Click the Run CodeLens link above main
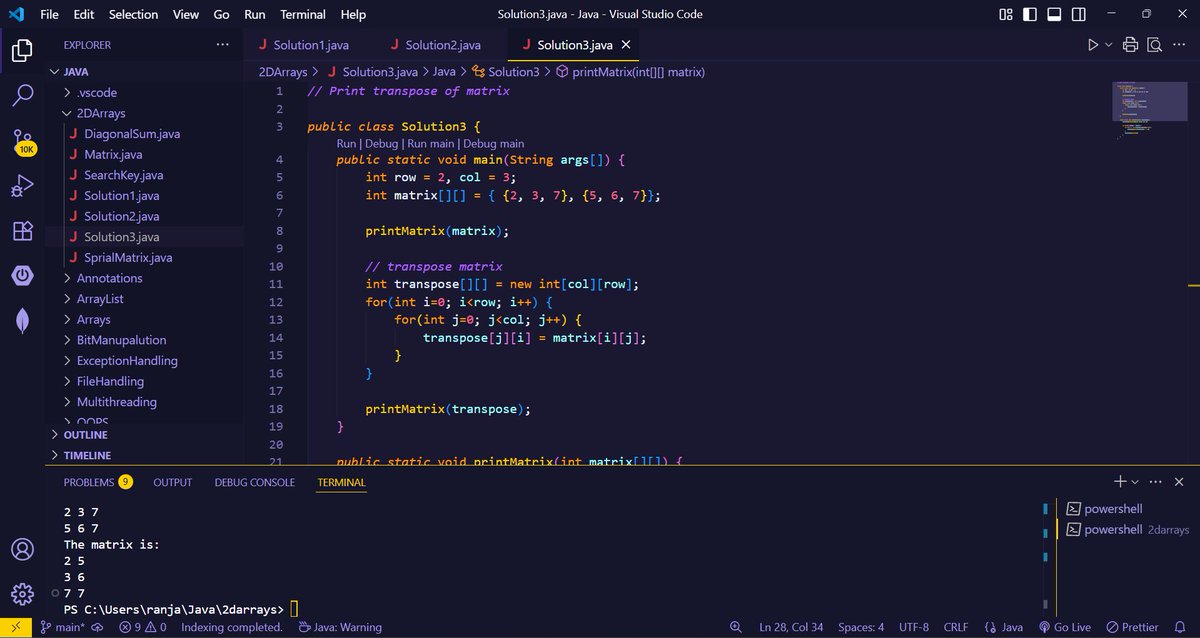The width and height of the screenshot is (1200, 638). pos(346,144)
